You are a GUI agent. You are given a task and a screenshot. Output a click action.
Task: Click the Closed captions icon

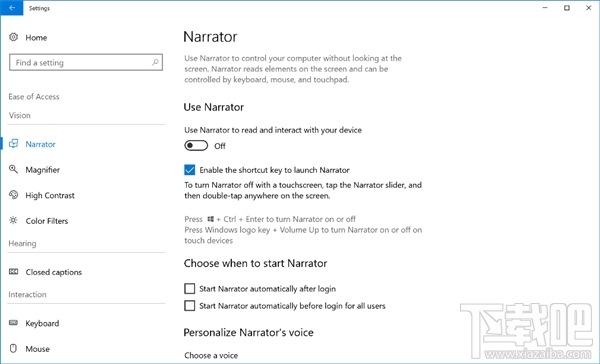coord(13,272)
